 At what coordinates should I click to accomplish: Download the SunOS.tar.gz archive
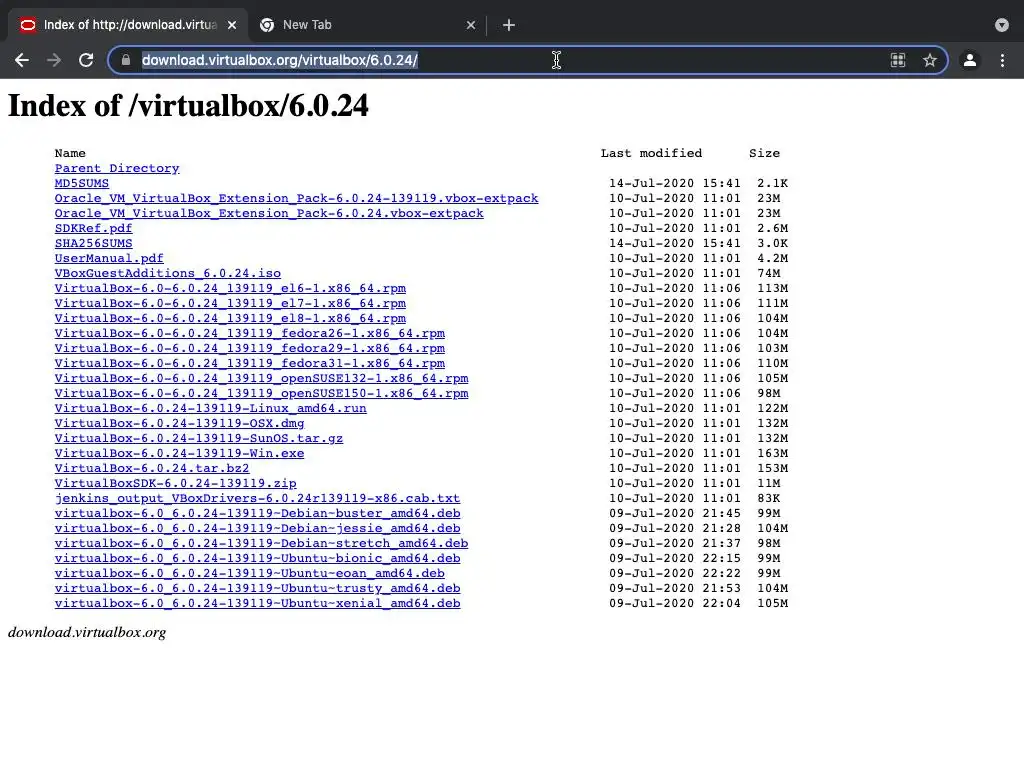coord(199,439)
